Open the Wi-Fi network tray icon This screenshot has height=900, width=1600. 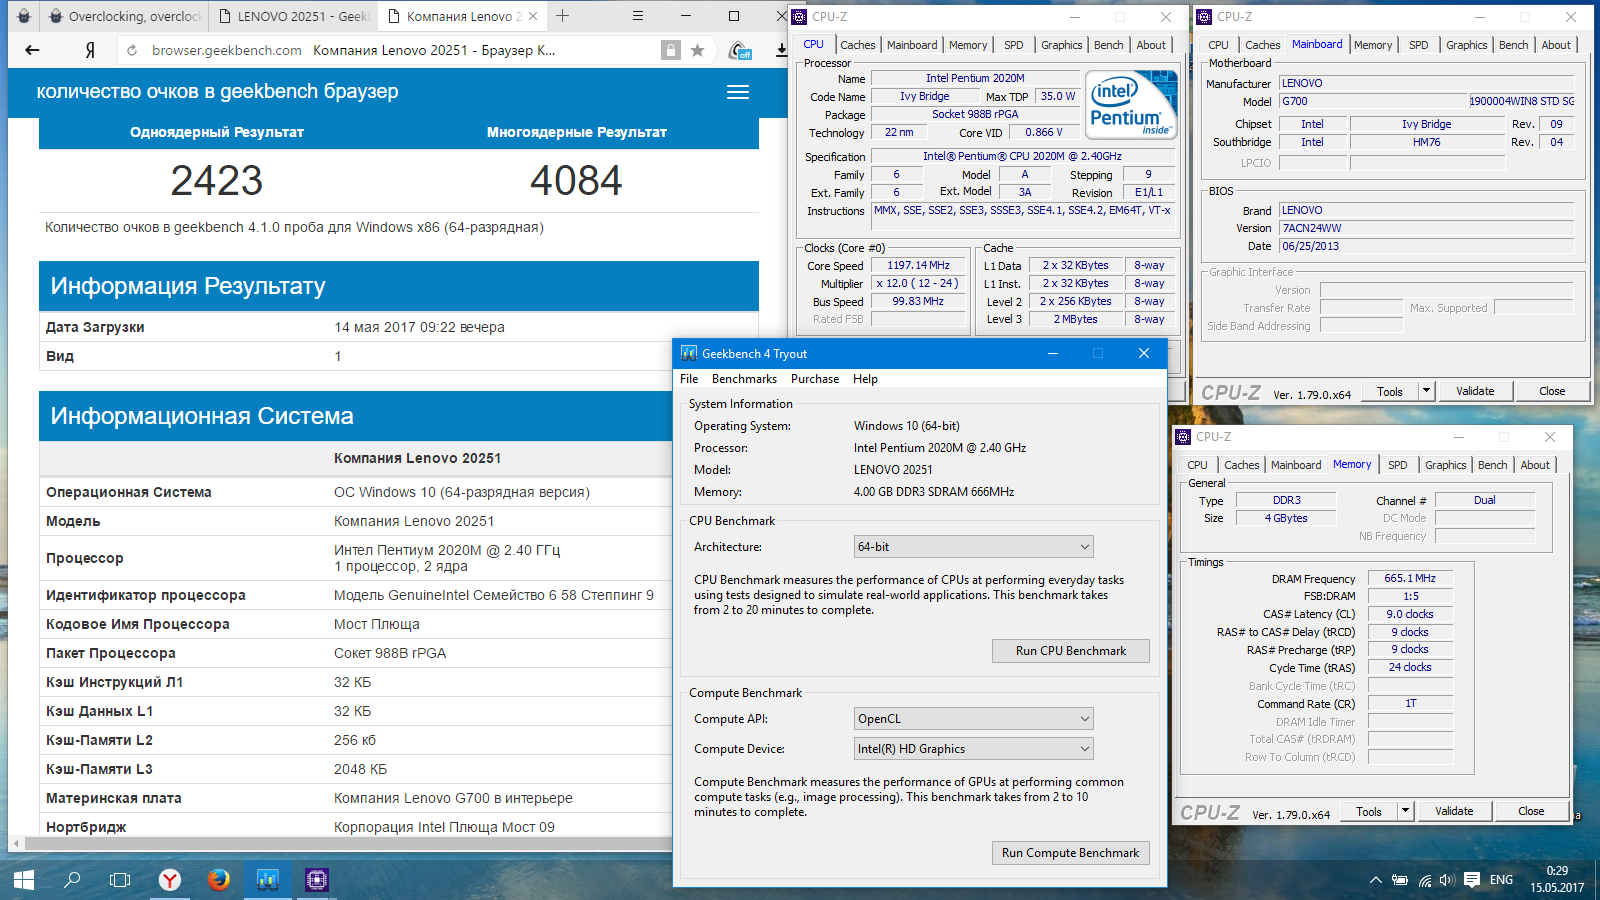(x=1424, y=880)
